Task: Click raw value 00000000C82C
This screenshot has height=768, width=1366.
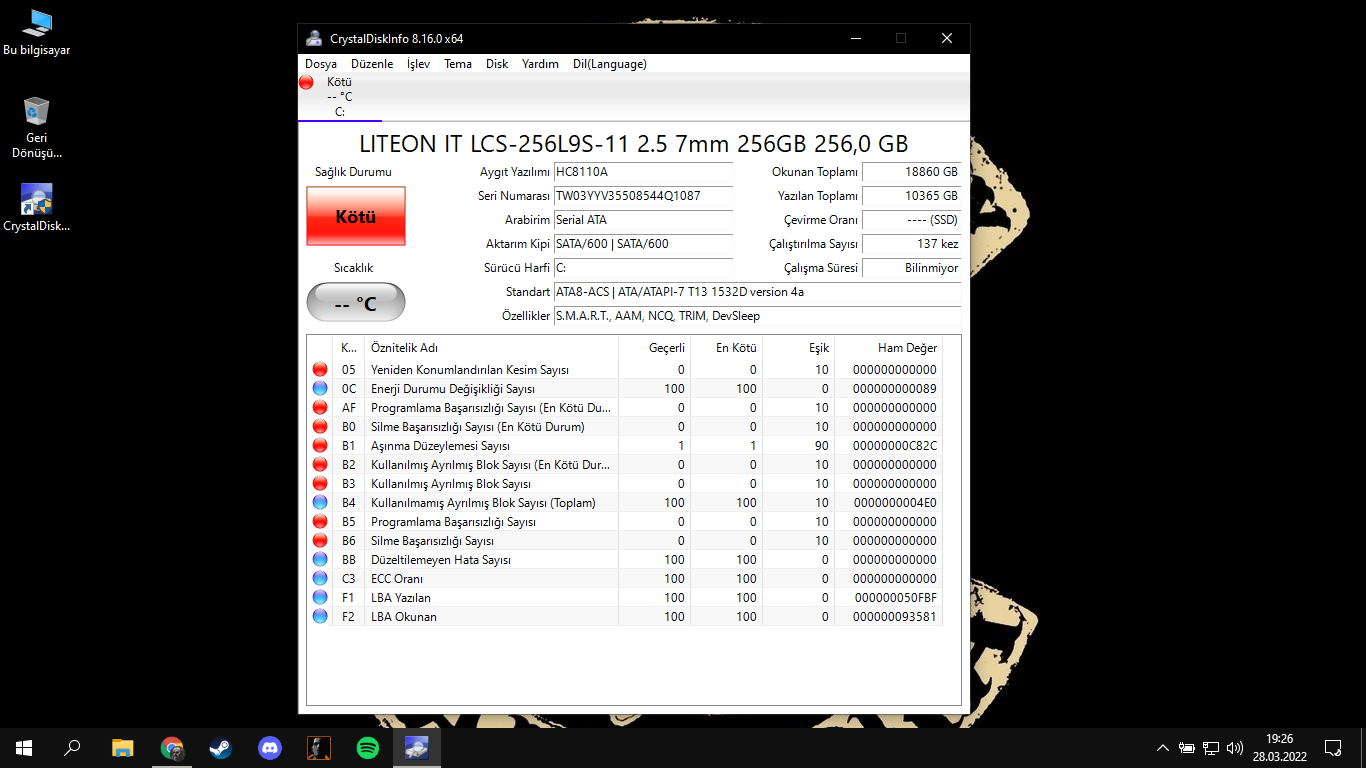Action: pyautogui.click(x=895, y=446)
